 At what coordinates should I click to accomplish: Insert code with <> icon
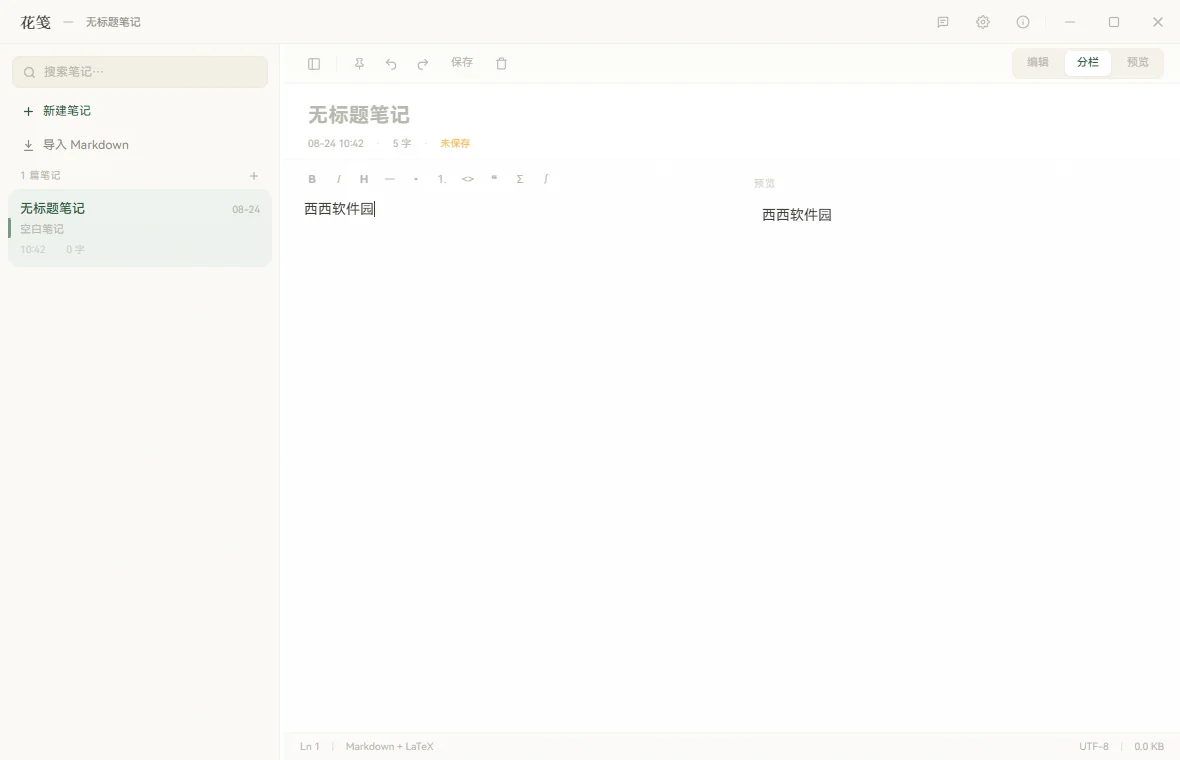coord(467,179)
